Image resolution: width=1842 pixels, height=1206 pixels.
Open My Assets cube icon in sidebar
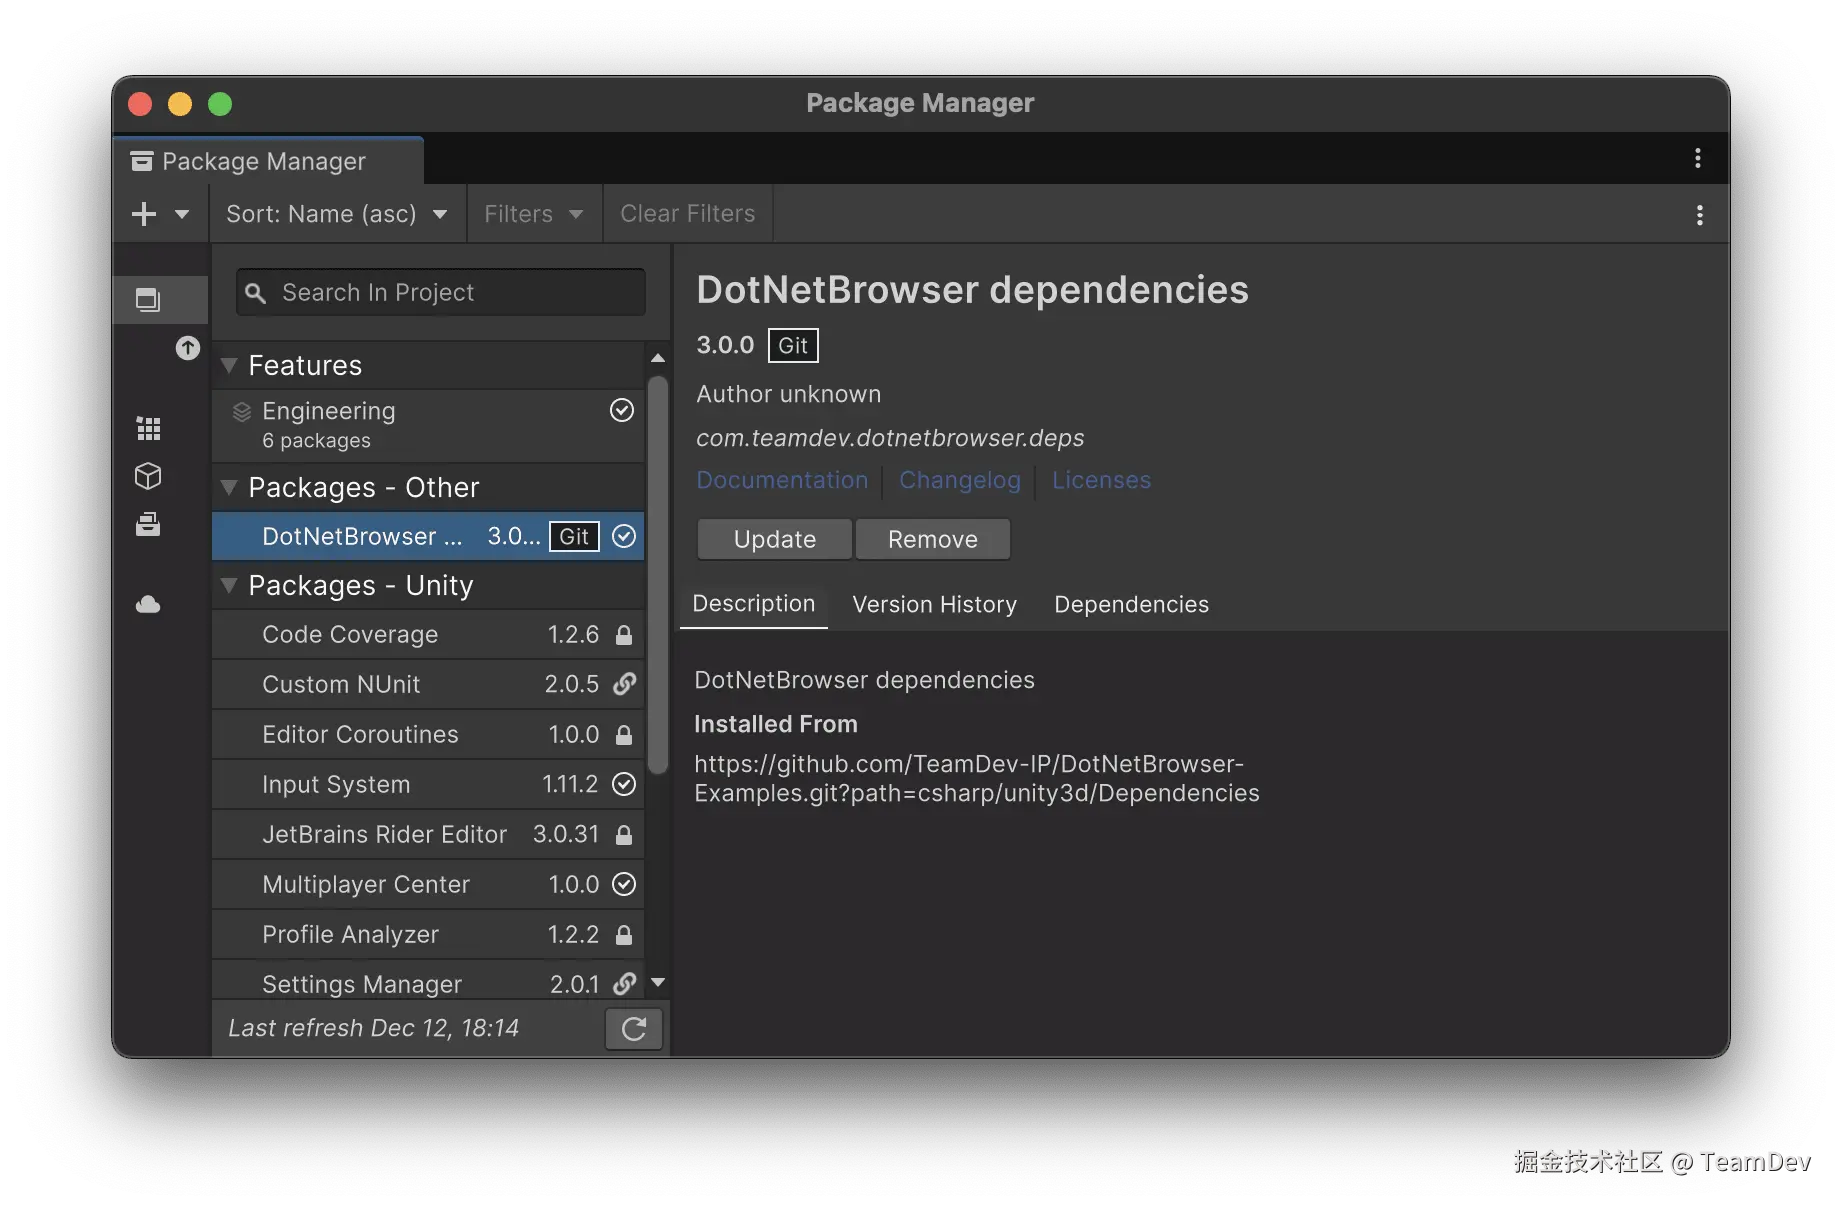pyautogui.click(x=148, y=476)
